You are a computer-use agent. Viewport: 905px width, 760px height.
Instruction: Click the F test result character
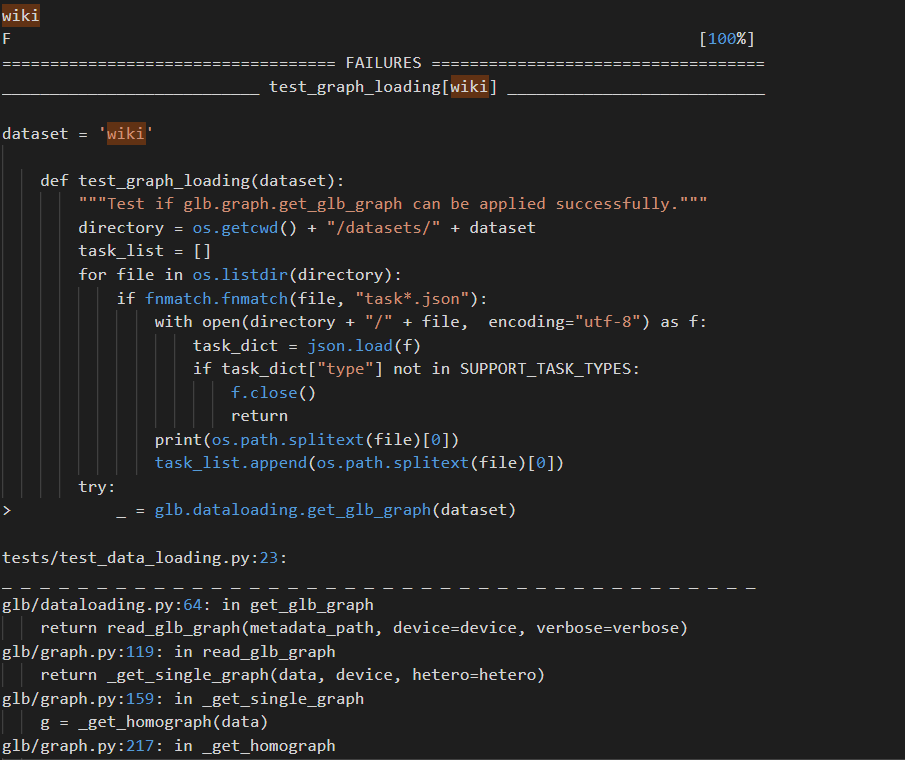tap(6, 38)
